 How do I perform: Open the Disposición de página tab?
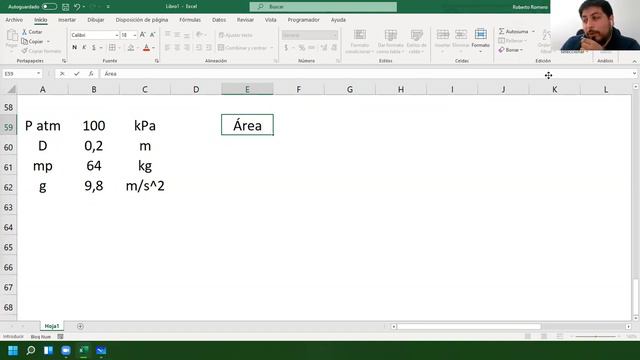pyautogui.click(x=142, y=20)
